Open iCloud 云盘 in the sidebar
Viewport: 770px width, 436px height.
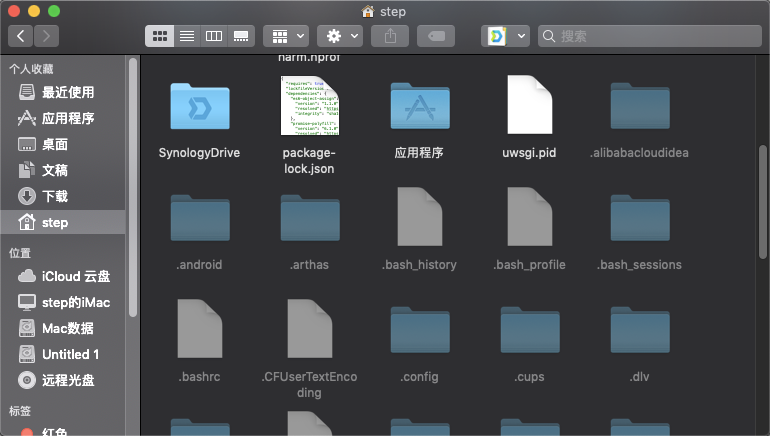click(x=63, y=276)
